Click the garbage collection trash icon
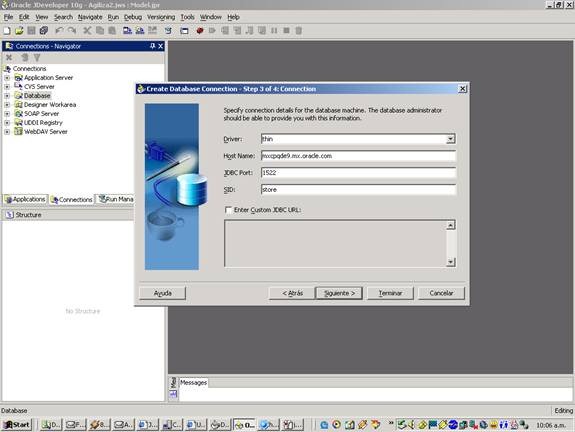 click(299, 31)
